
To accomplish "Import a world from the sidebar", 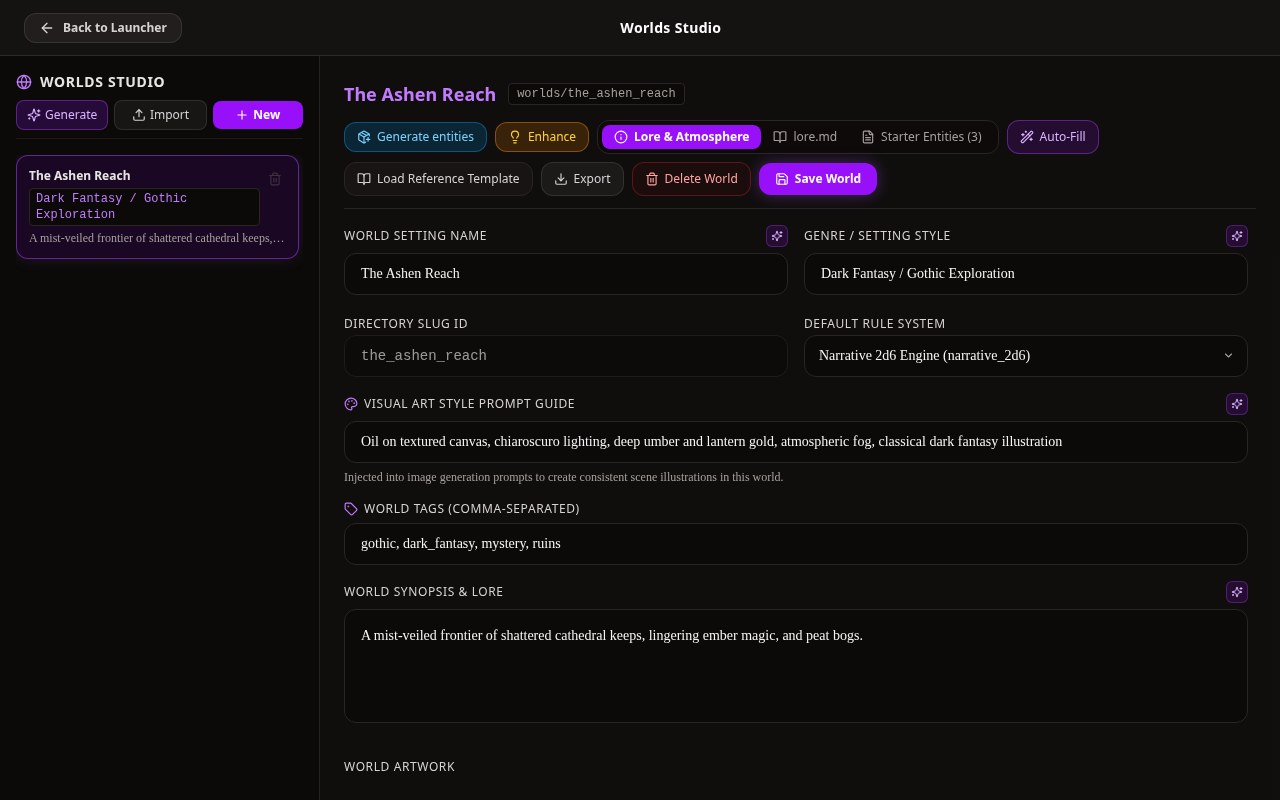I will (x=160, y=115).
